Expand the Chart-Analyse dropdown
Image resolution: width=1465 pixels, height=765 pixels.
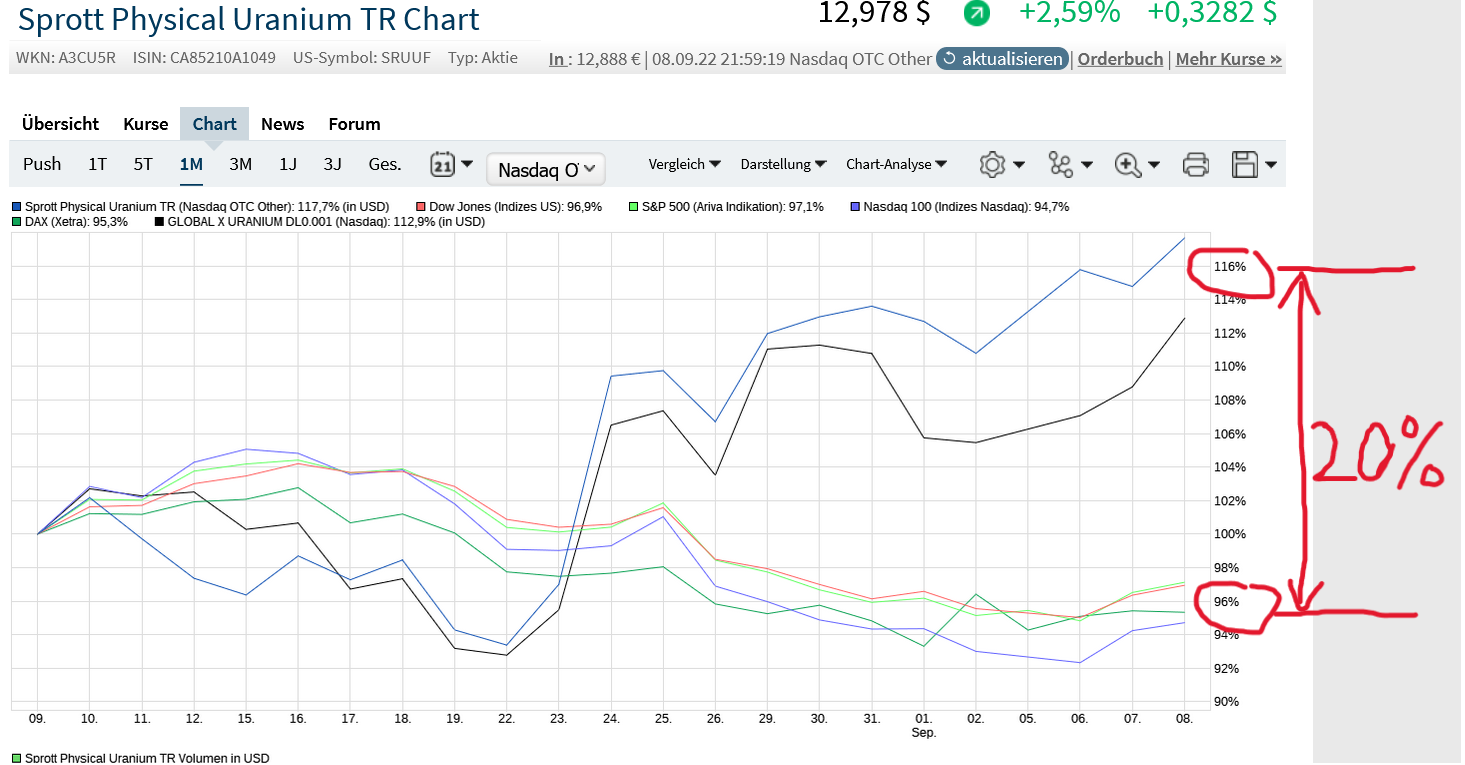[x=896, y=164]
